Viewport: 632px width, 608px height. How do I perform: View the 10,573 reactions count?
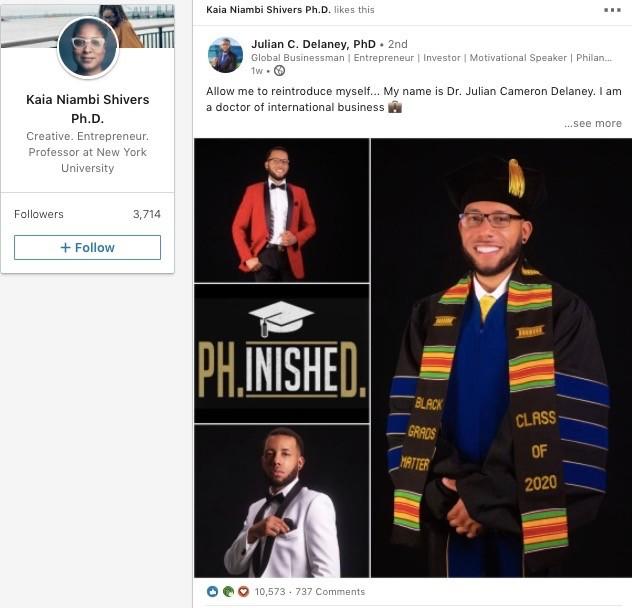coord(270,592)
